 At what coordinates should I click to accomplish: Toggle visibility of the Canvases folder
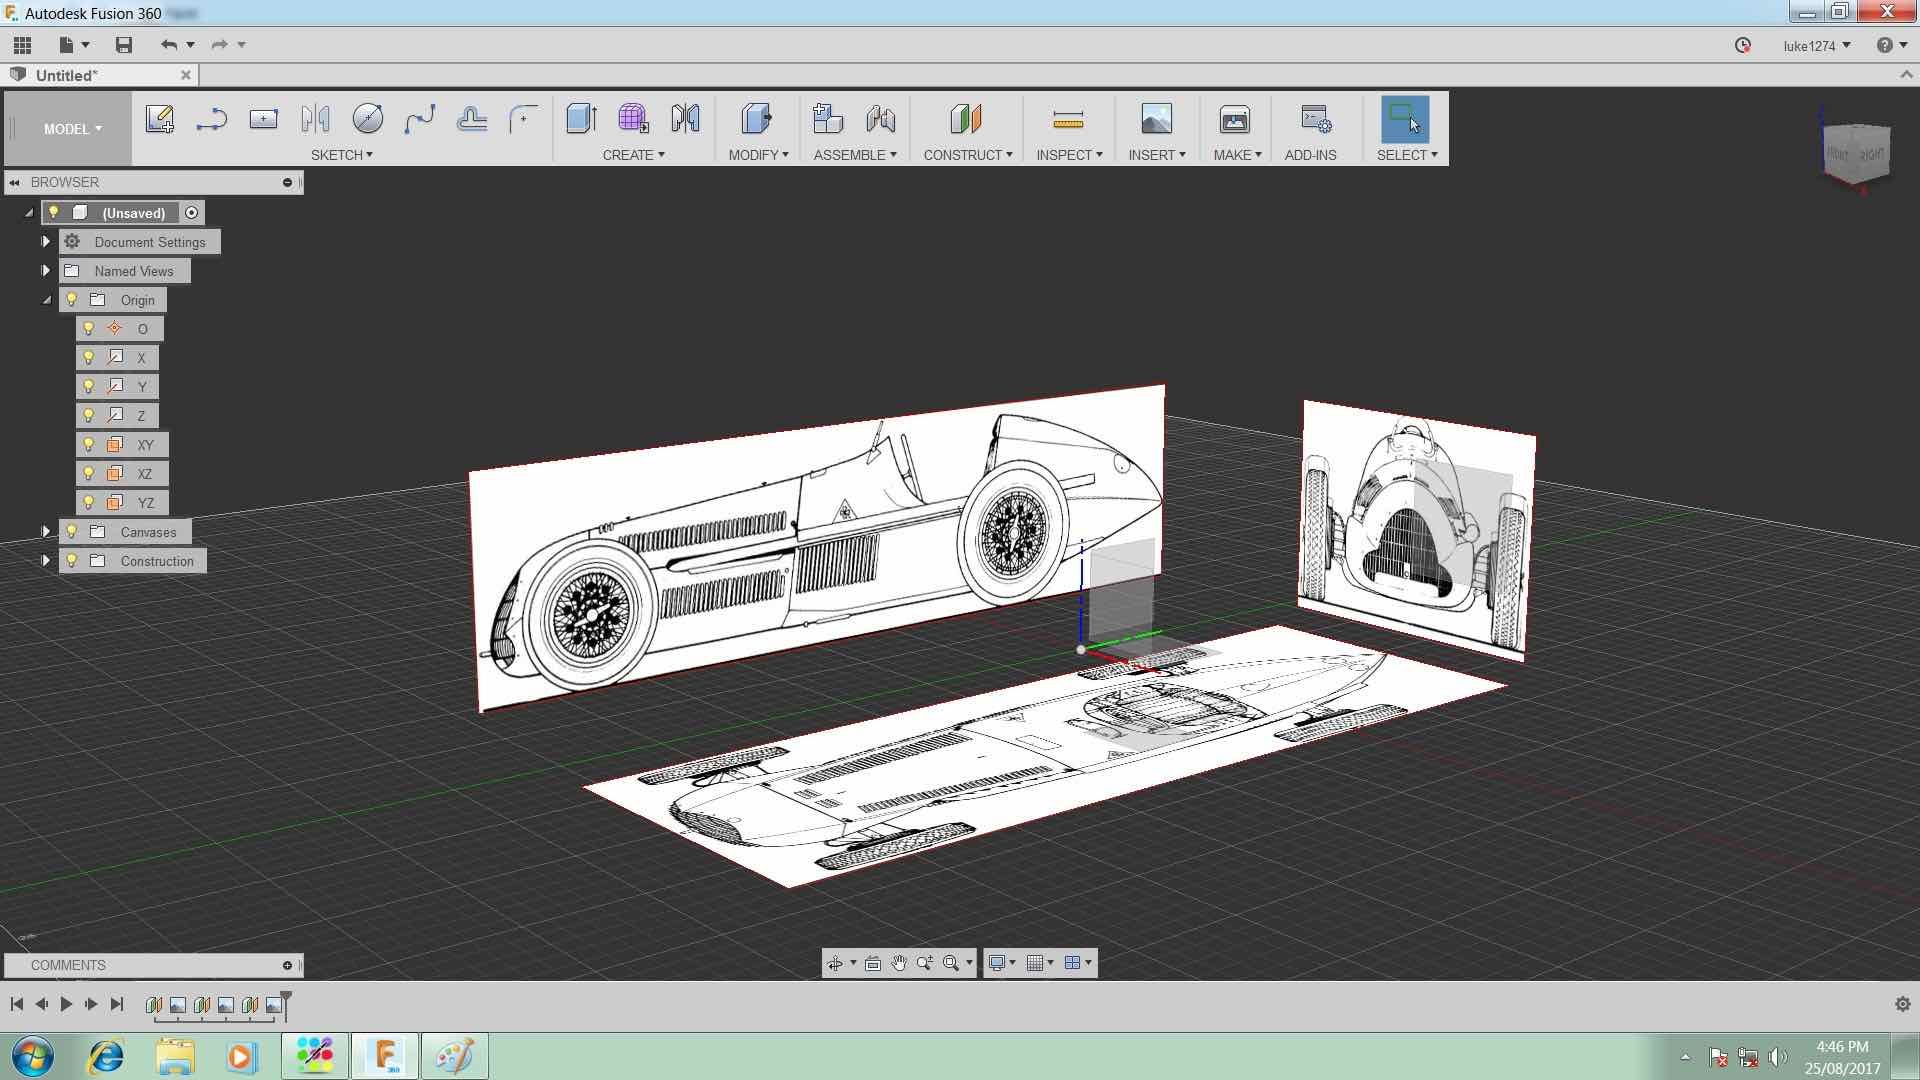pyautogui.click(x=71, y=532)
